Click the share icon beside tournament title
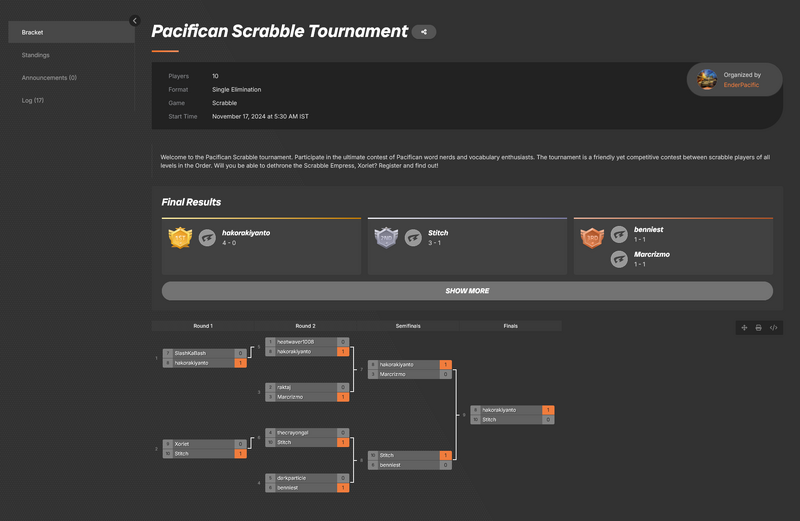This screenshot has width=800, height=521. 424,32
